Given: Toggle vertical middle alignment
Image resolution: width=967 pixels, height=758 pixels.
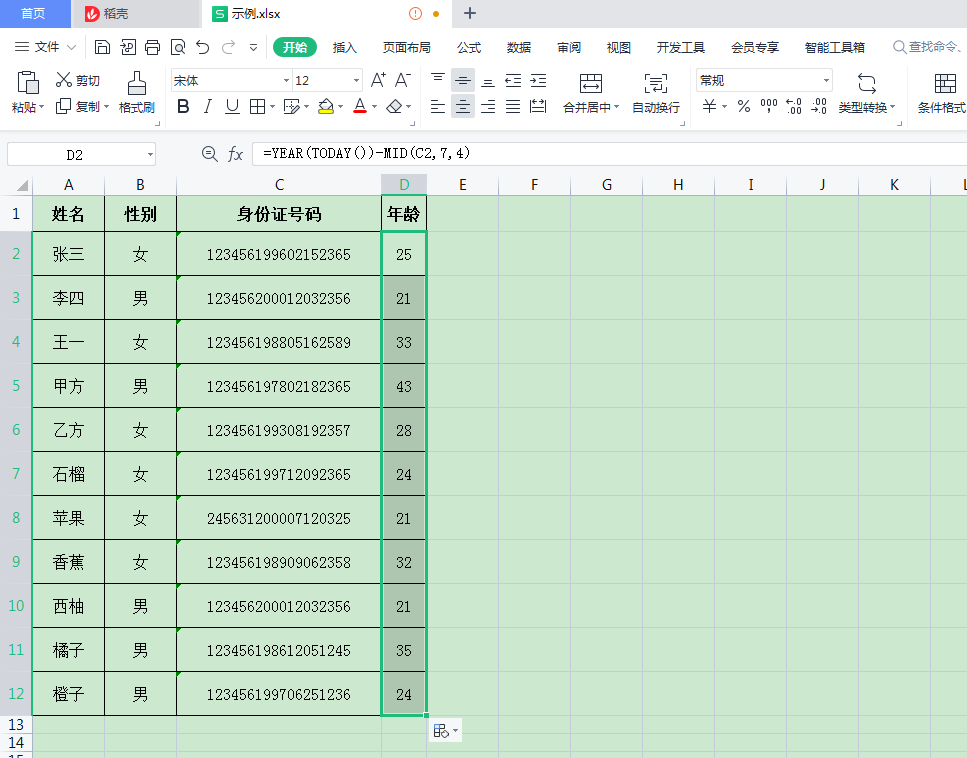Looking at the screenshot, I should [x=463, y=80].
